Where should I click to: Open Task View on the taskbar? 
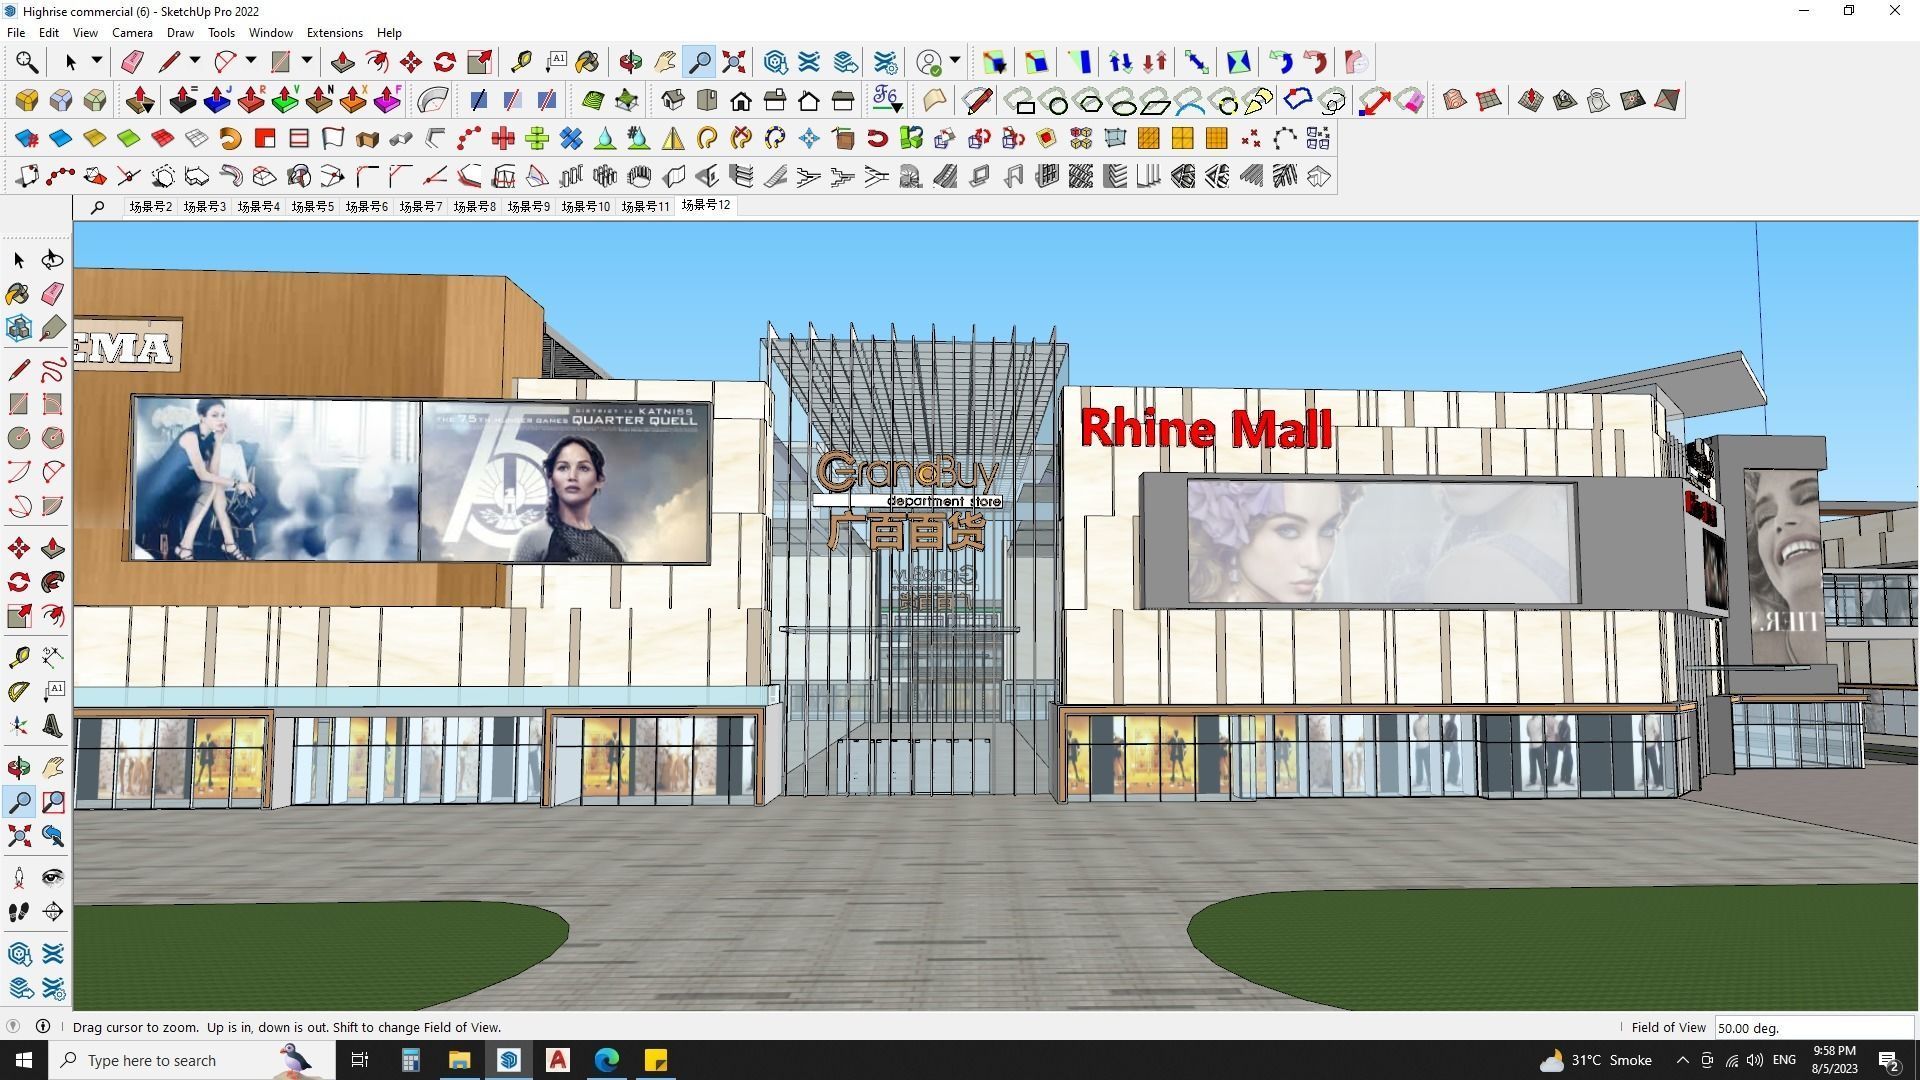point(360,1060)
